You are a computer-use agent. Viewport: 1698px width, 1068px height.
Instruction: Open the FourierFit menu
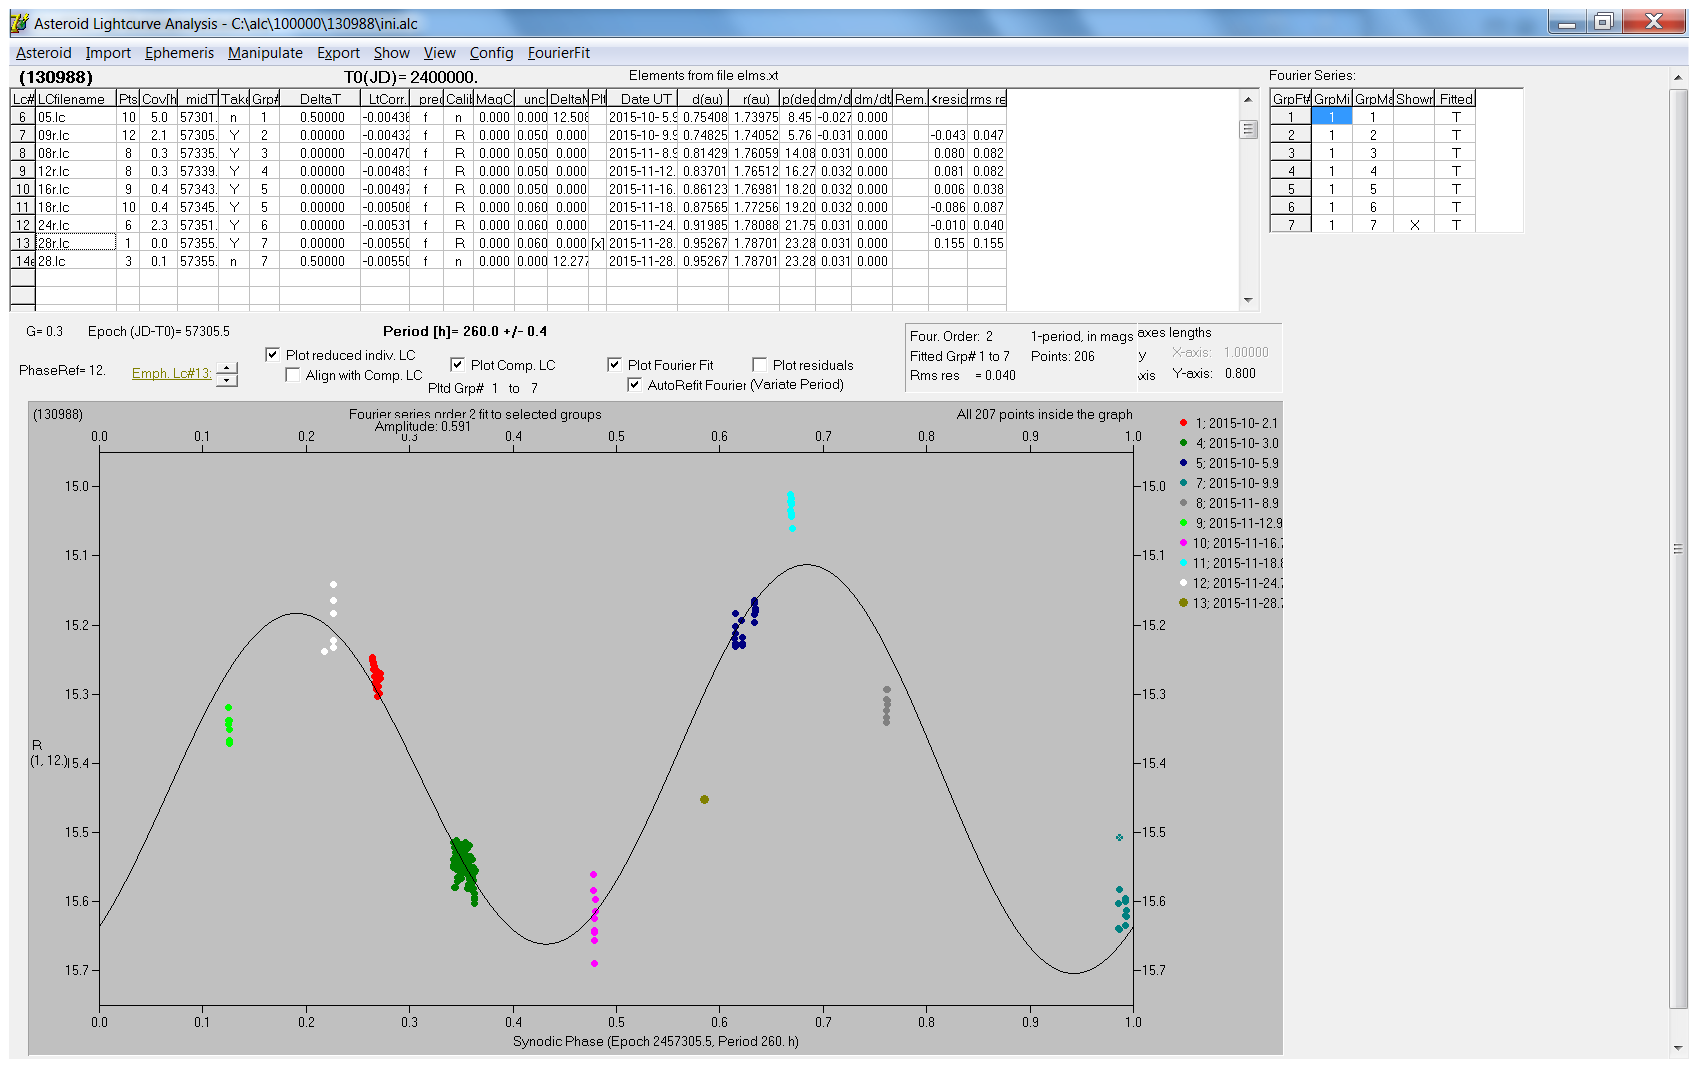point(559,53)
